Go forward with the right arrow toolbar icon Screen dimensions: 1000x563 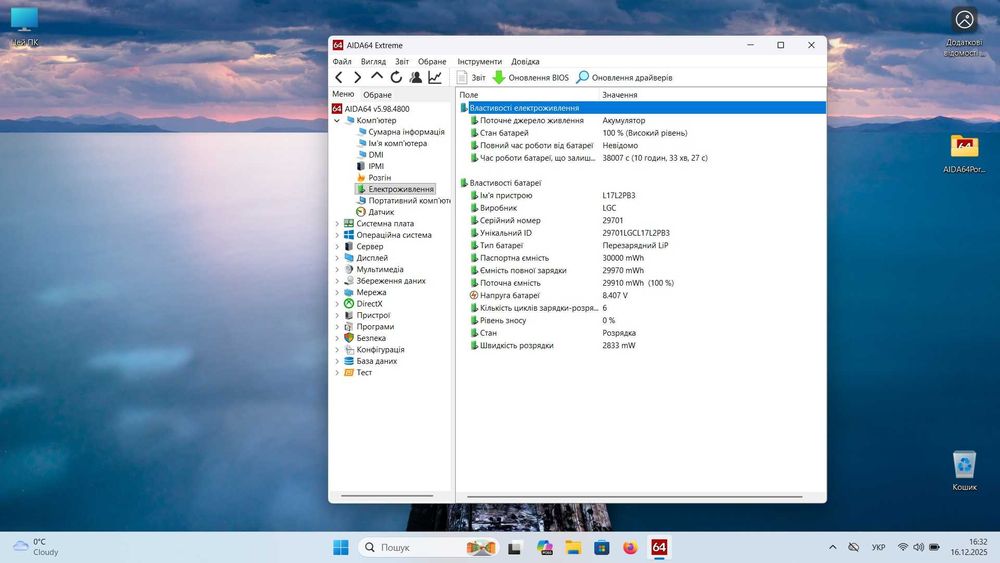[358, 77]
